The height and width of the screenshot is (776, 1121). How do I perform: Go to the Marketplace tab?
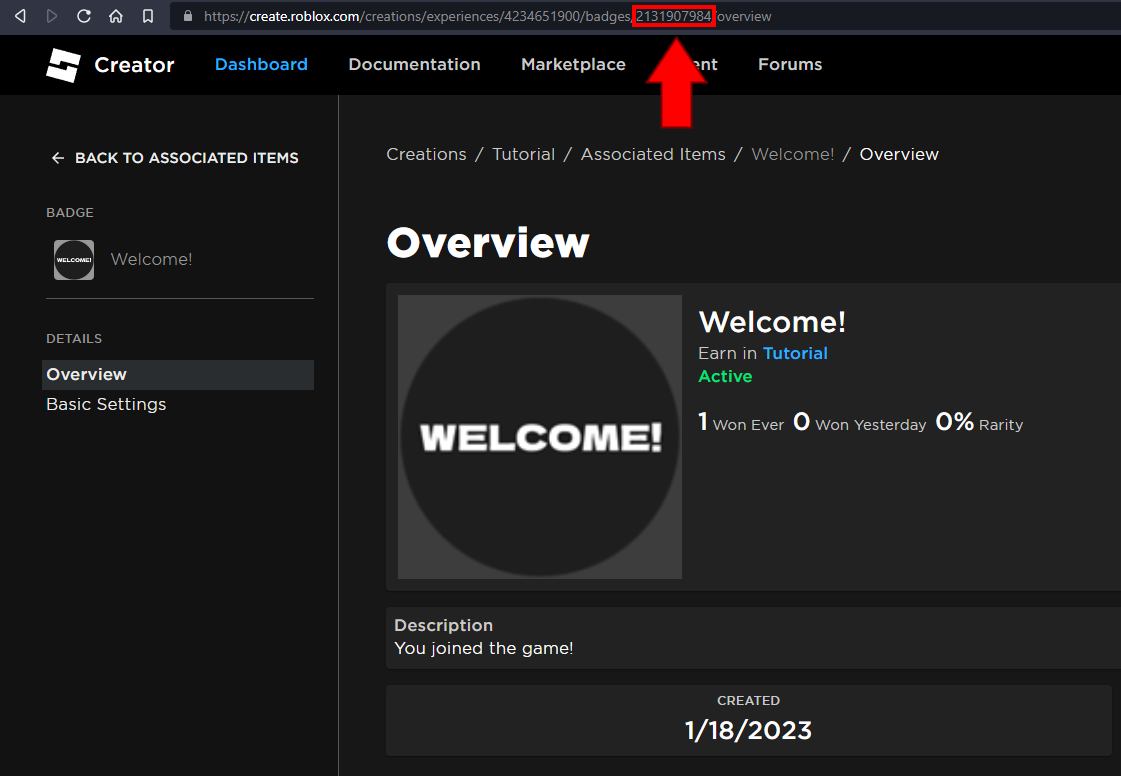[x=573, y=64]
